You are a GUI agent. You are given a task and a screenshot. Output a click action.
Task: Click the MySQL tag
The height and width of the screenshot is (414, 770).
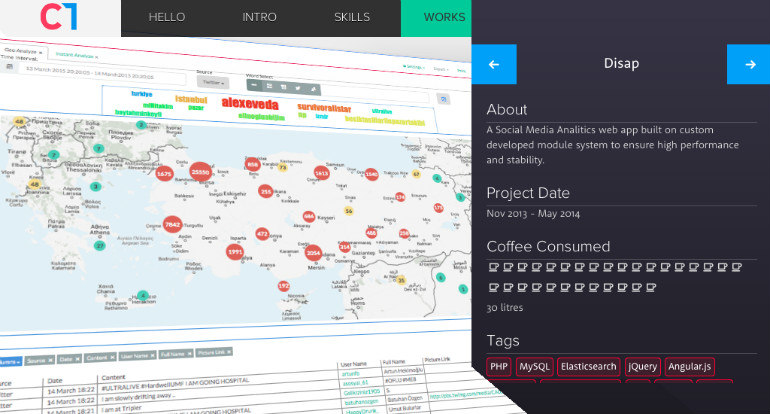[534, 366]
